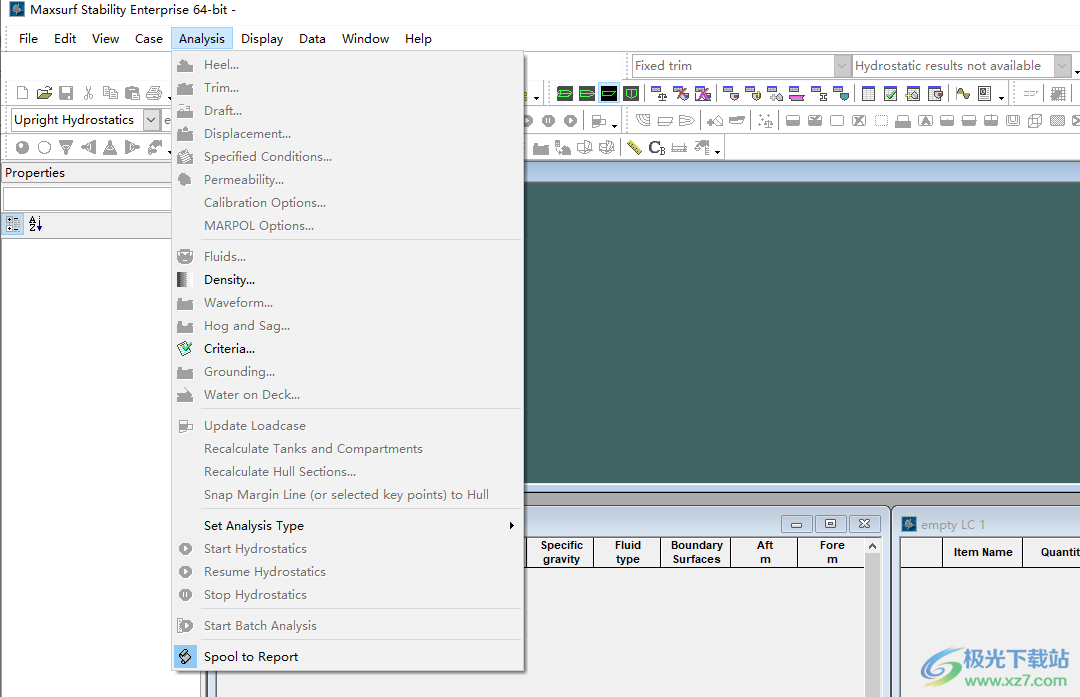Click the Fore m column header
Viewport: 1080px width, 697px height.
(x=831, y=552)
